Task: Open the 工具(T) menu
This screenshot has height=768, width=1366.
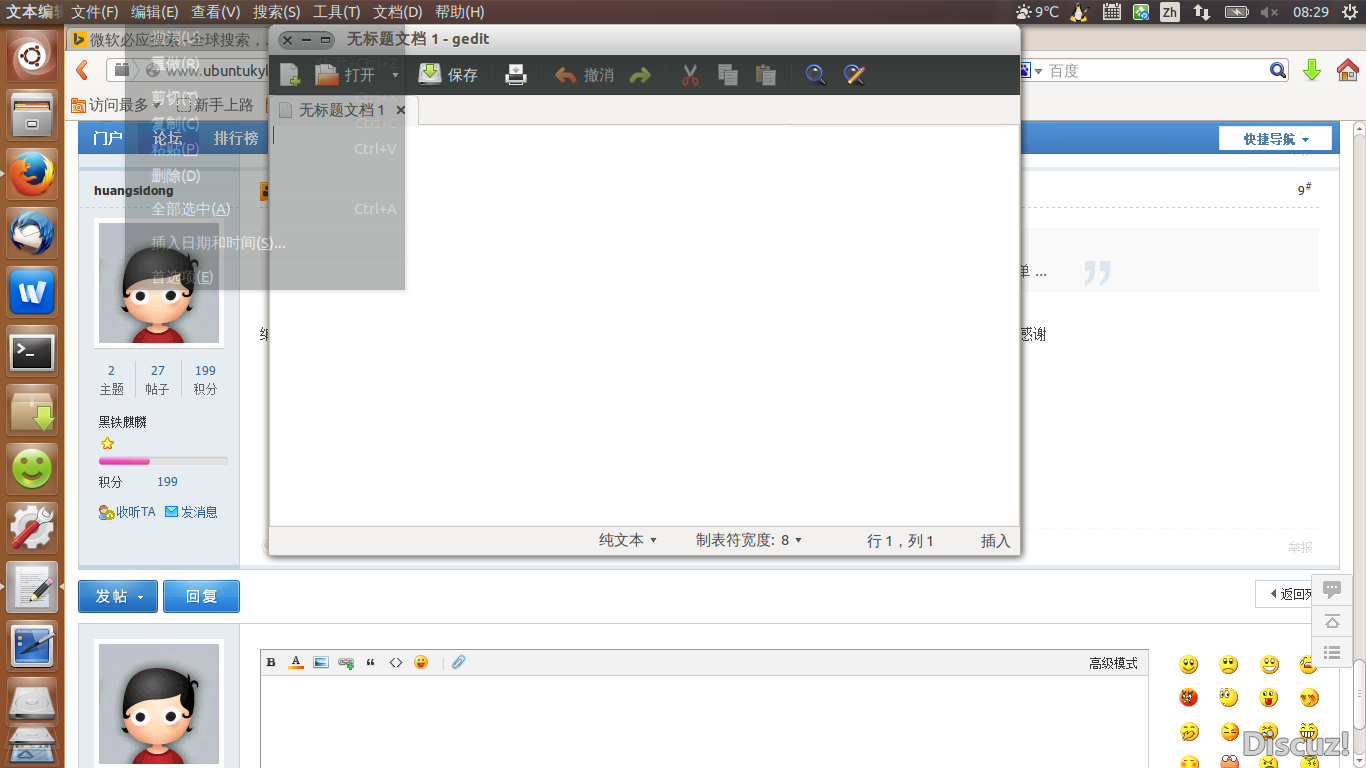Action: (x=336, y=11)
